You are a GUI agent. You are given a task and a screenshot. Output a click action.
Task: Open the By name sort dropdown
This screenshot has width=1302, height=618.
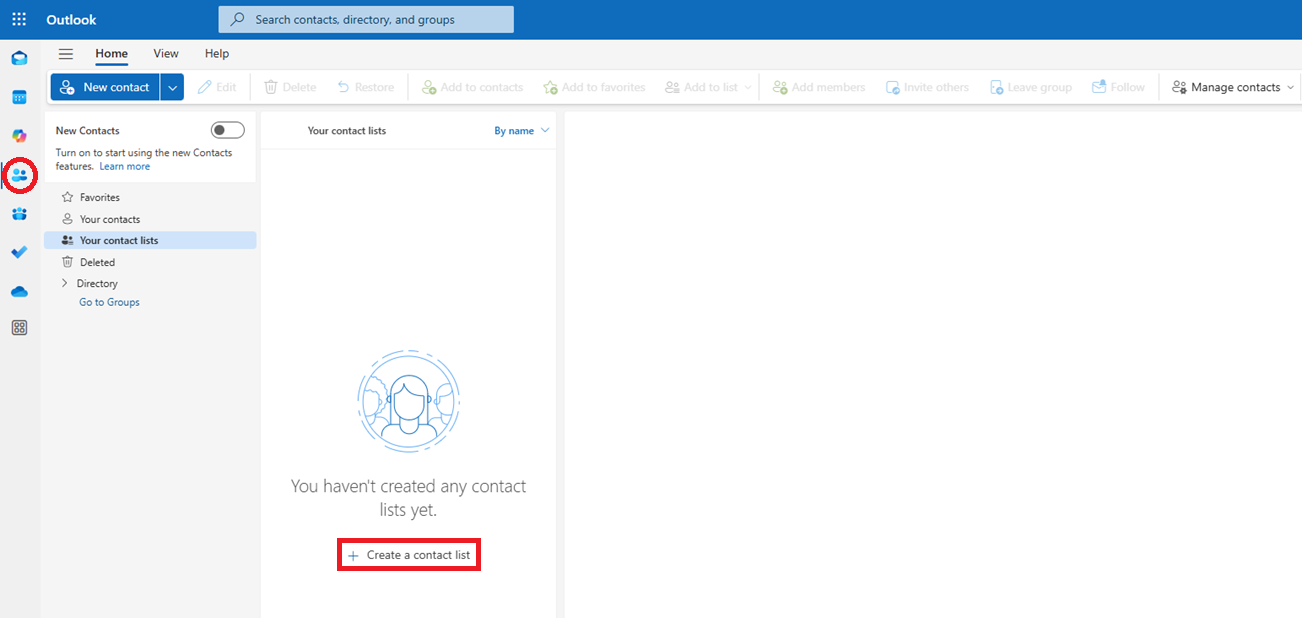521,130
